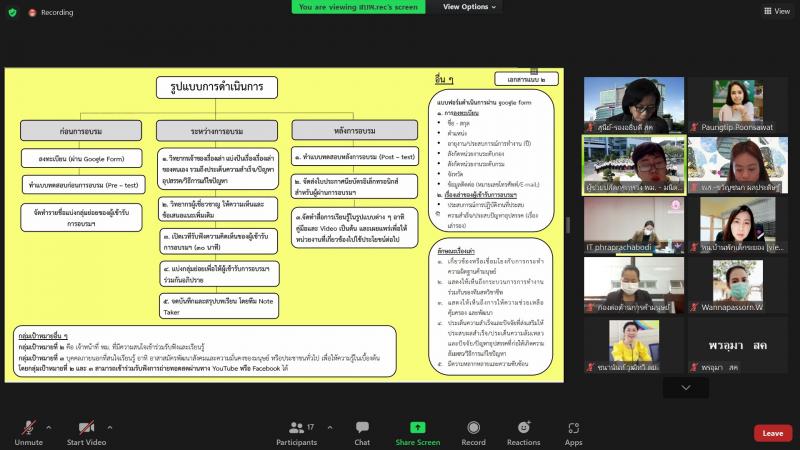Change layout with View button

[x=777, y=11]
